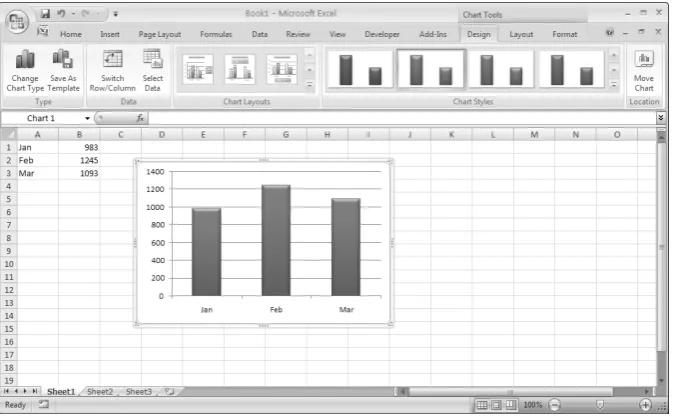Click the Feb bar in chart
This screenshot has width=673, height=416.
click(276, 240)
